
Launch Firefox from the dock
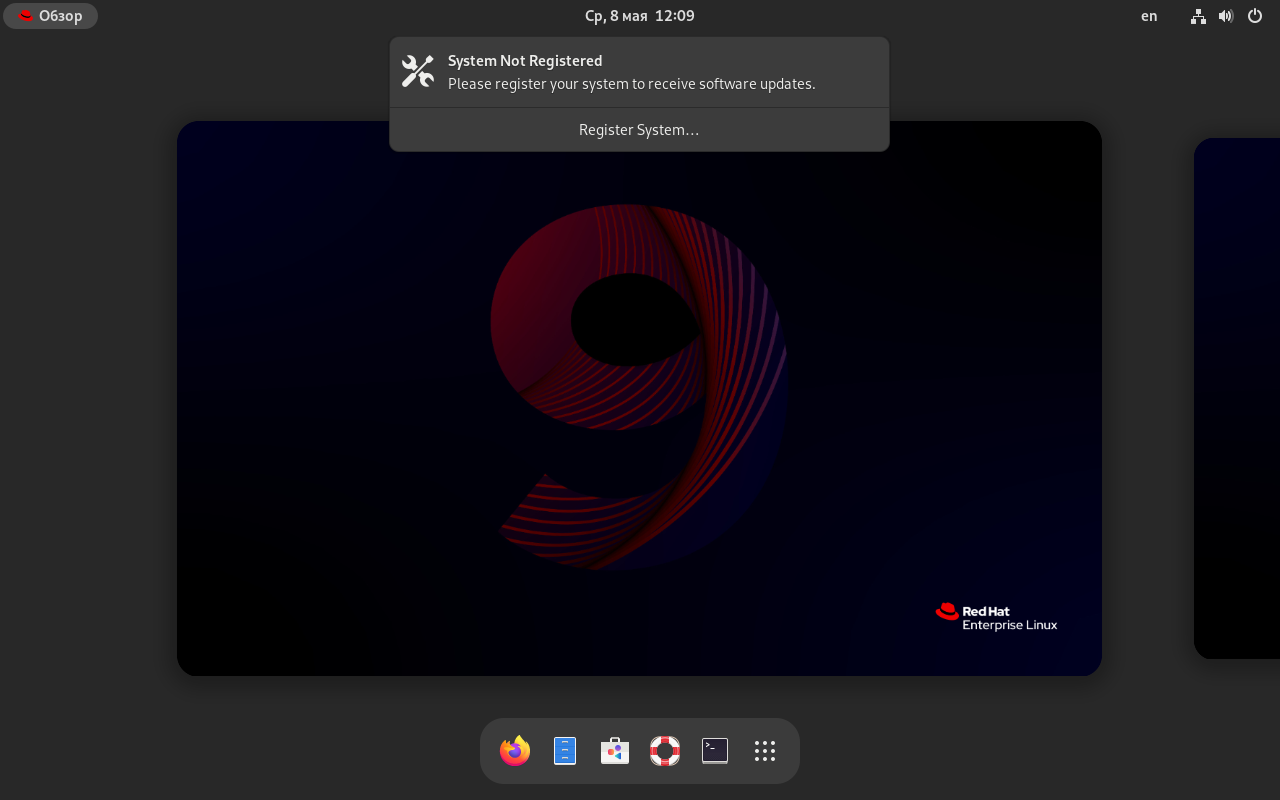(515, 751)
